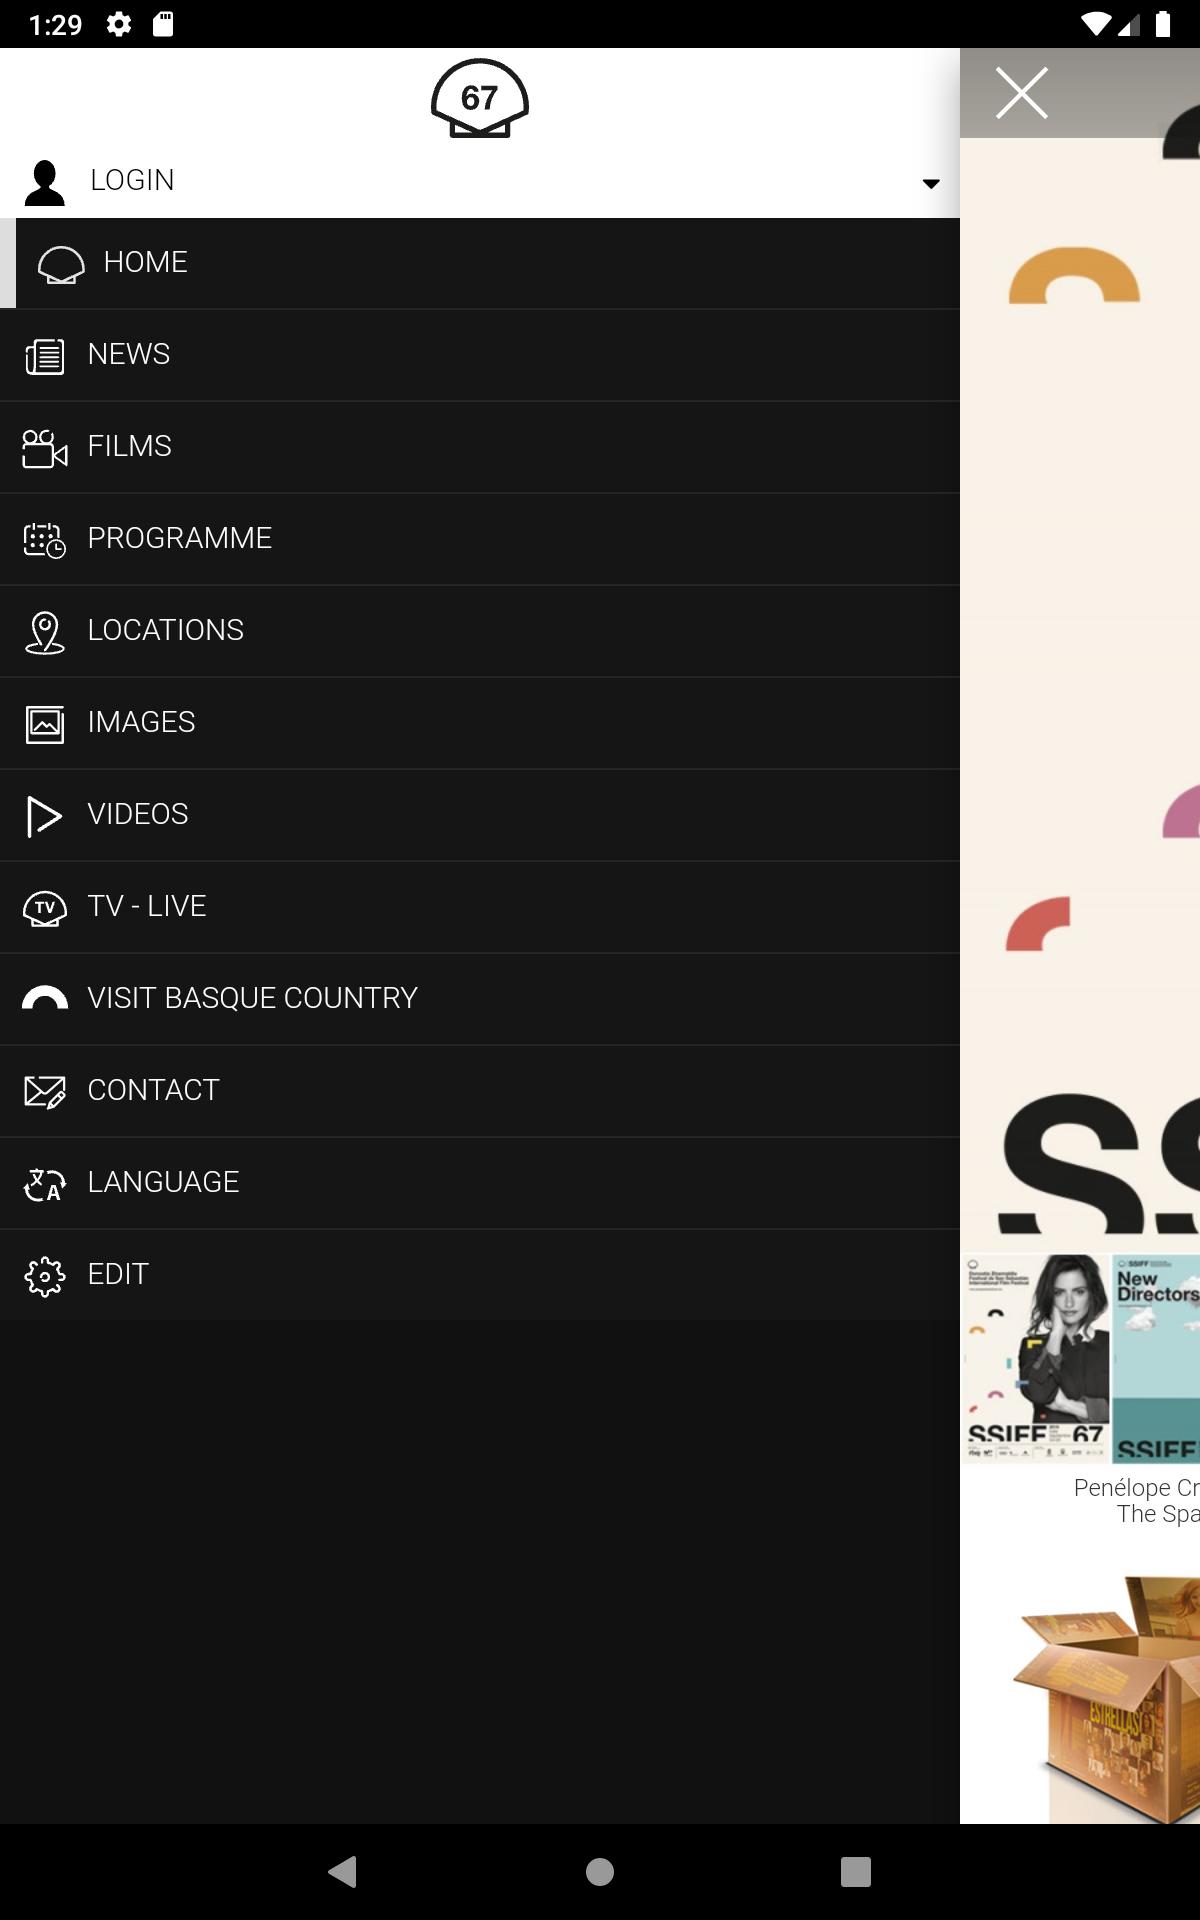Click the VIDEOS play triangle icon
Viewport: 1200px width, 1920px height.
tap(44, 816)
